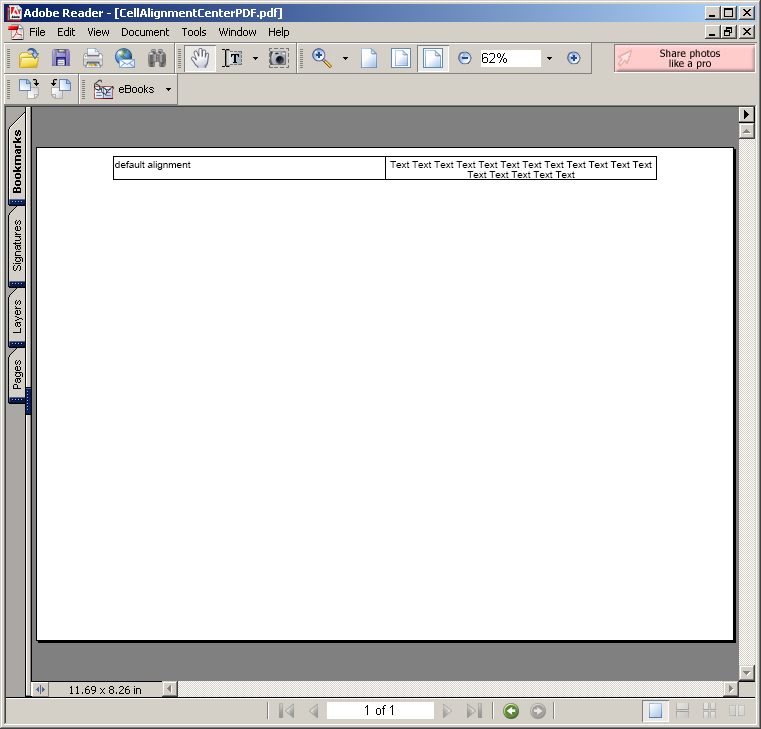The image size is (761, 729).
Task: Open a file with the folder icon
Action: coord(29,58)
